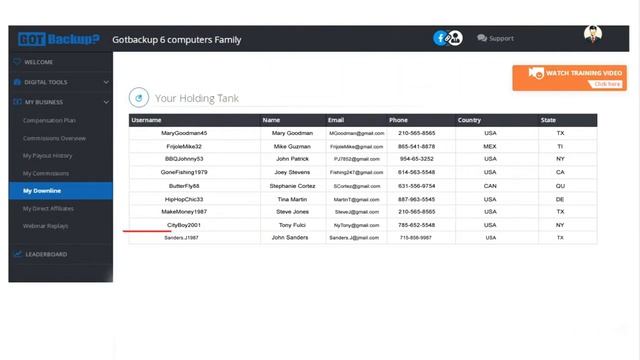
Task: Click the Digital Tools sidebar icon
Action: (x=17, y=82)
